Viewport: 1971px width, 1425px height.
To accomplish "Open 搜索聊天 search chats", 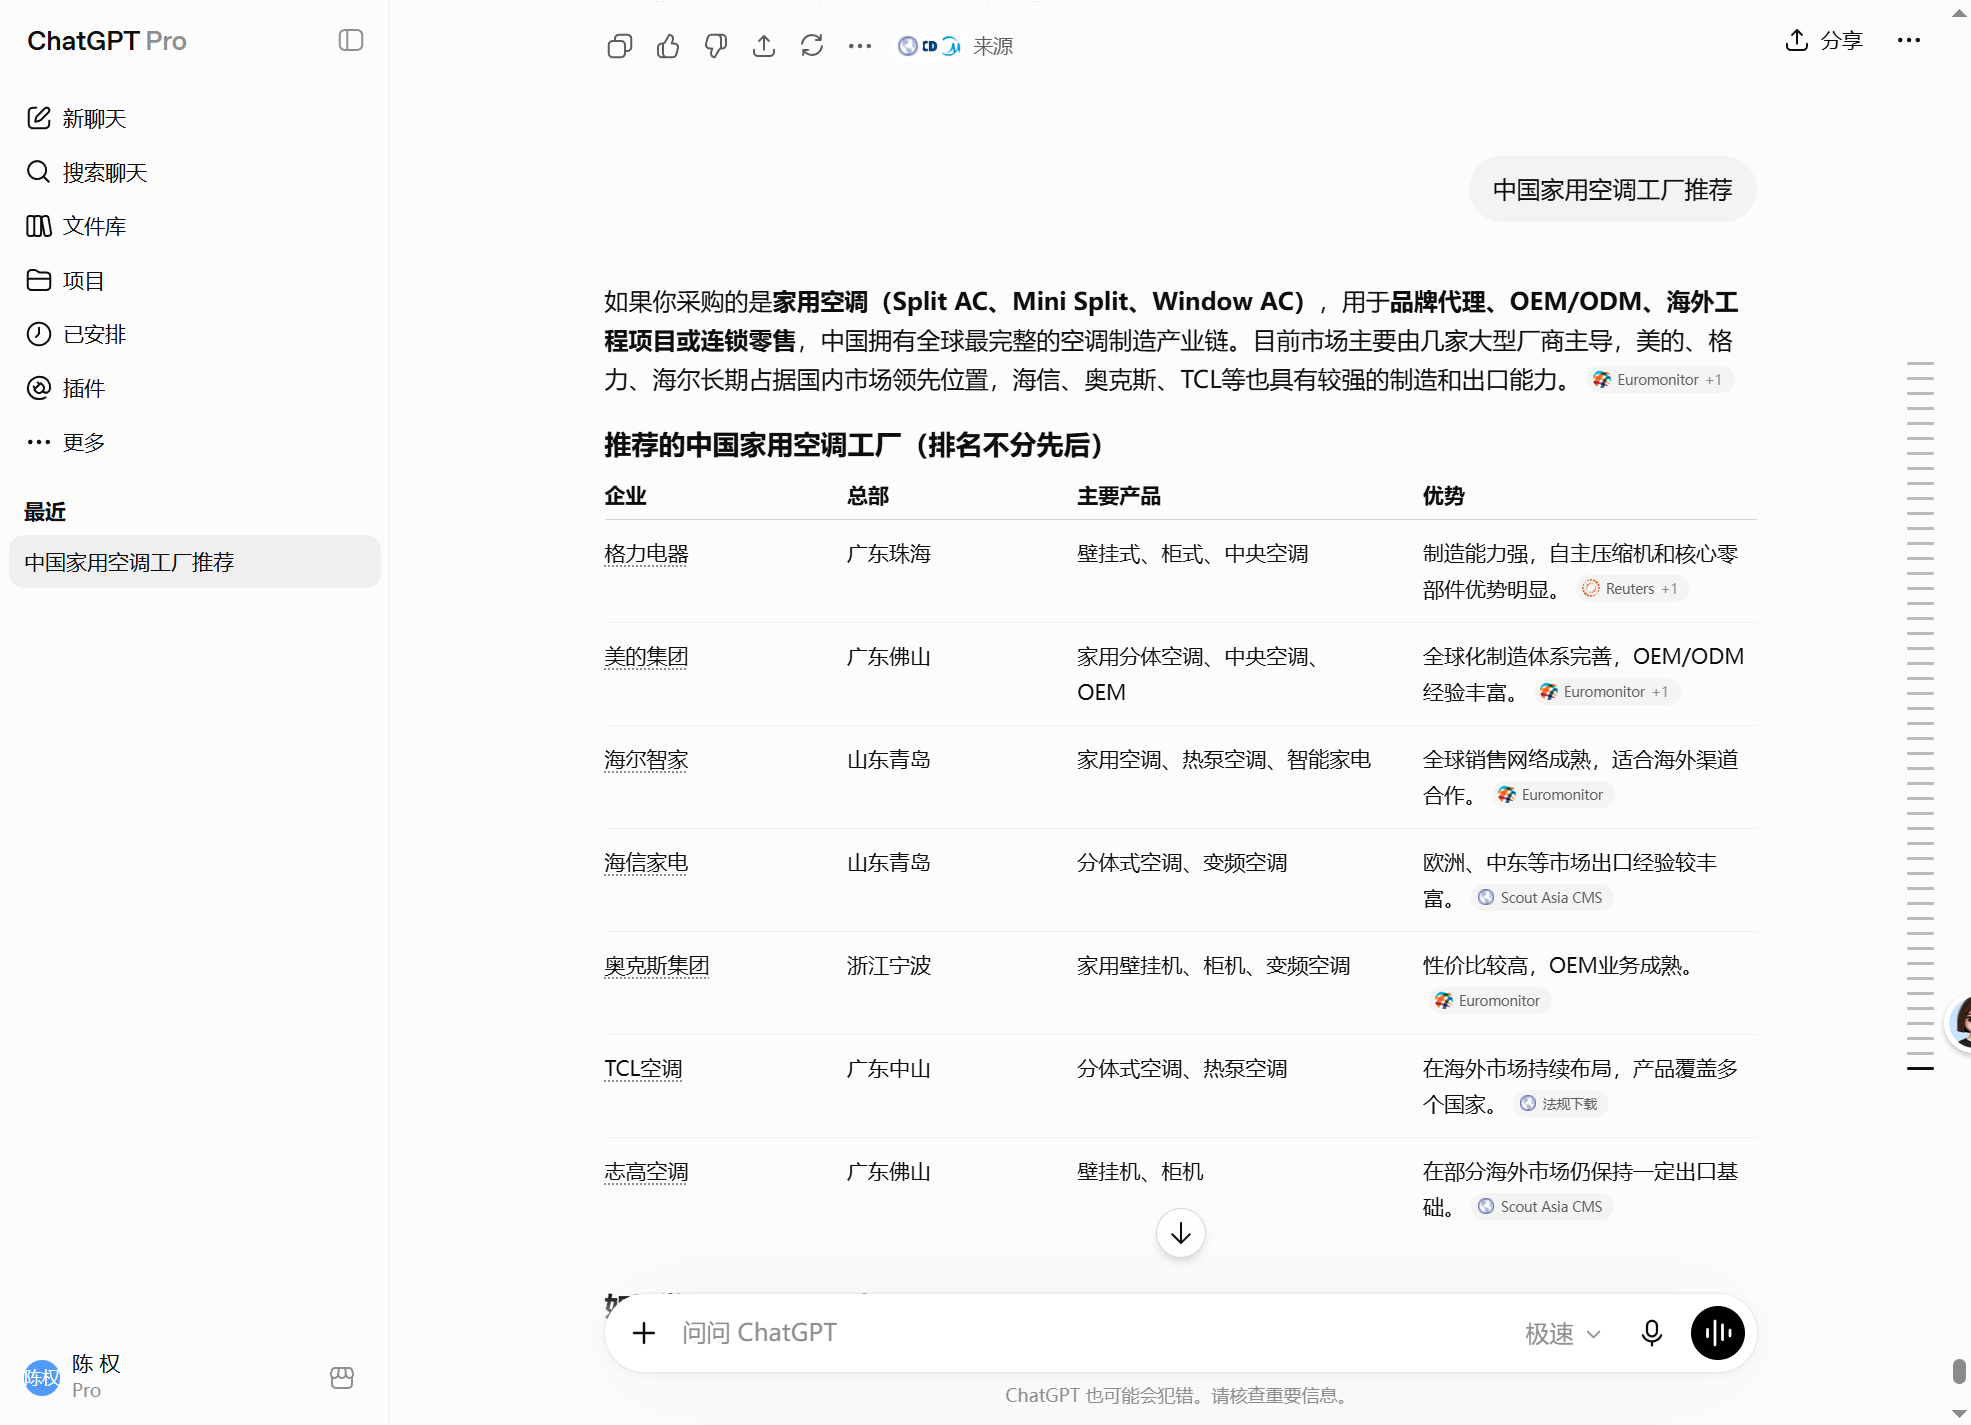I will coord(87,173).
